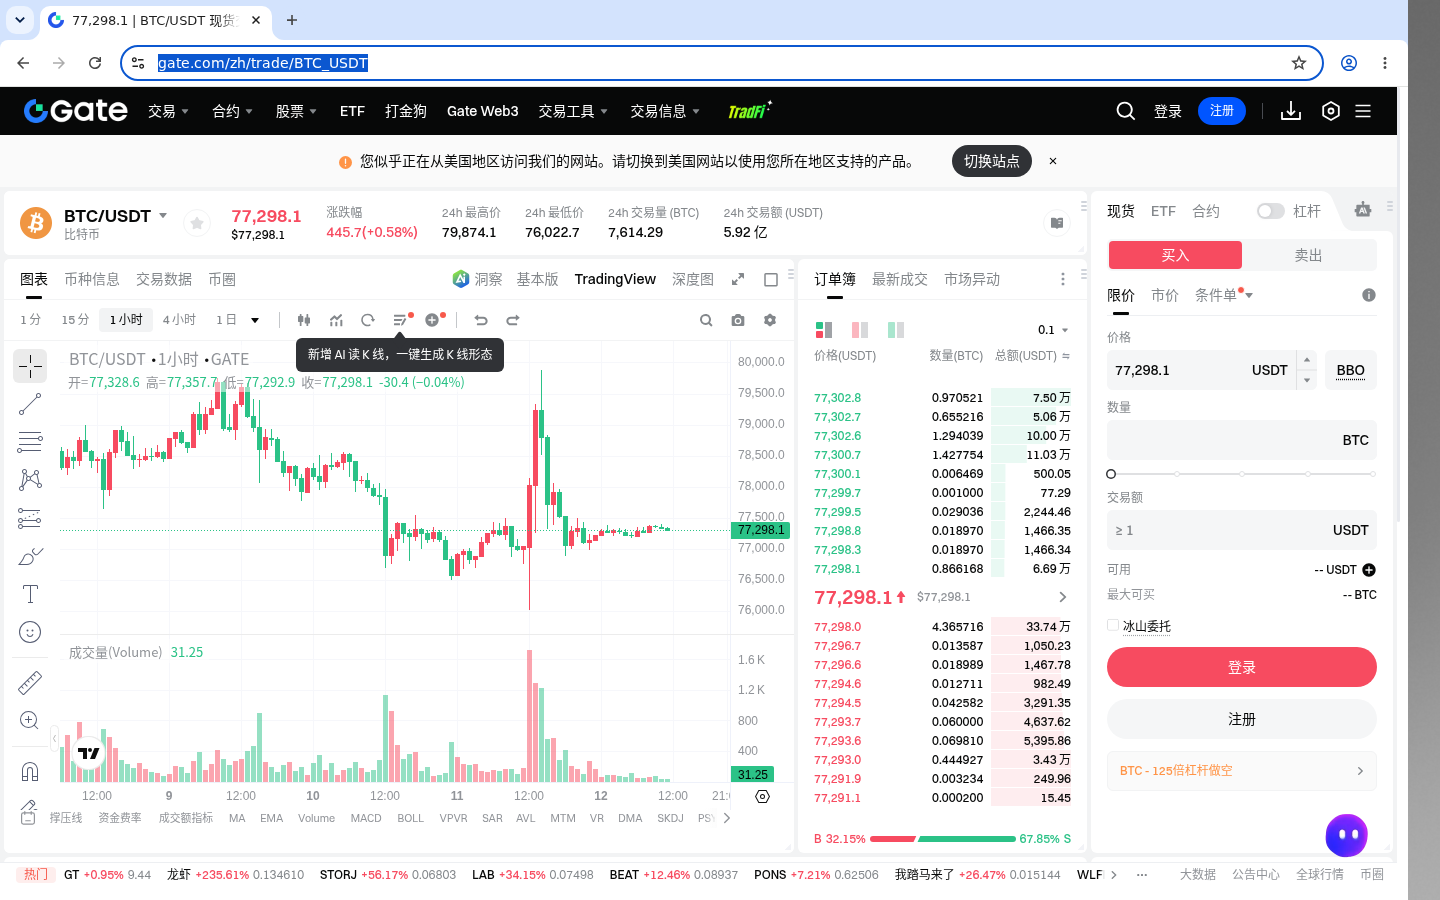Screen dimensions: 1440x900
Task: Select the brush drawing tool
Action: 30,556
